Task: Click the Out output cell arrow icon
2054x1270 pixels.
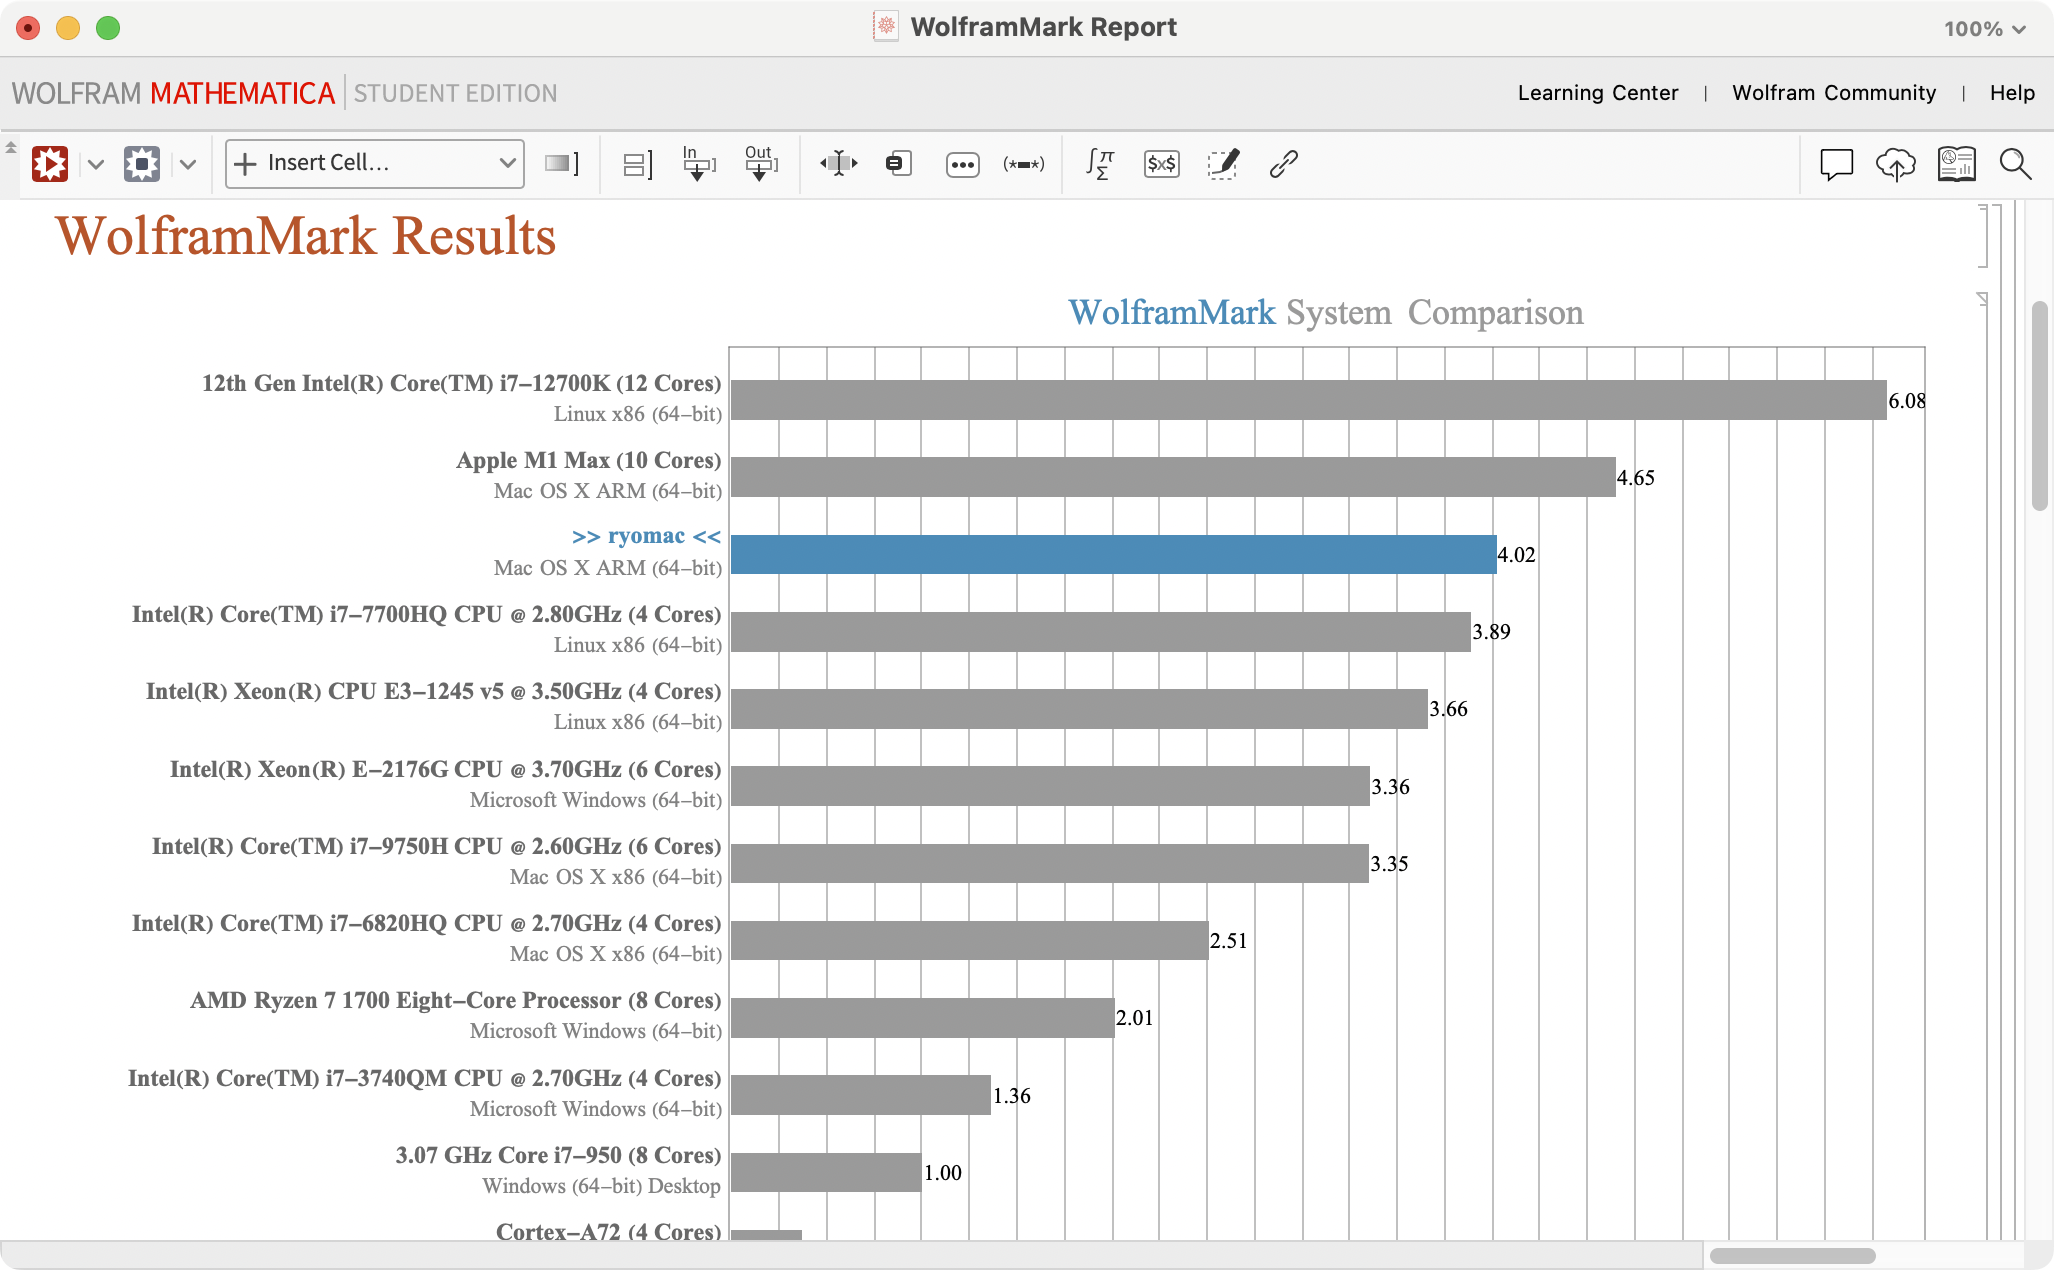Action: click(761, 163)
